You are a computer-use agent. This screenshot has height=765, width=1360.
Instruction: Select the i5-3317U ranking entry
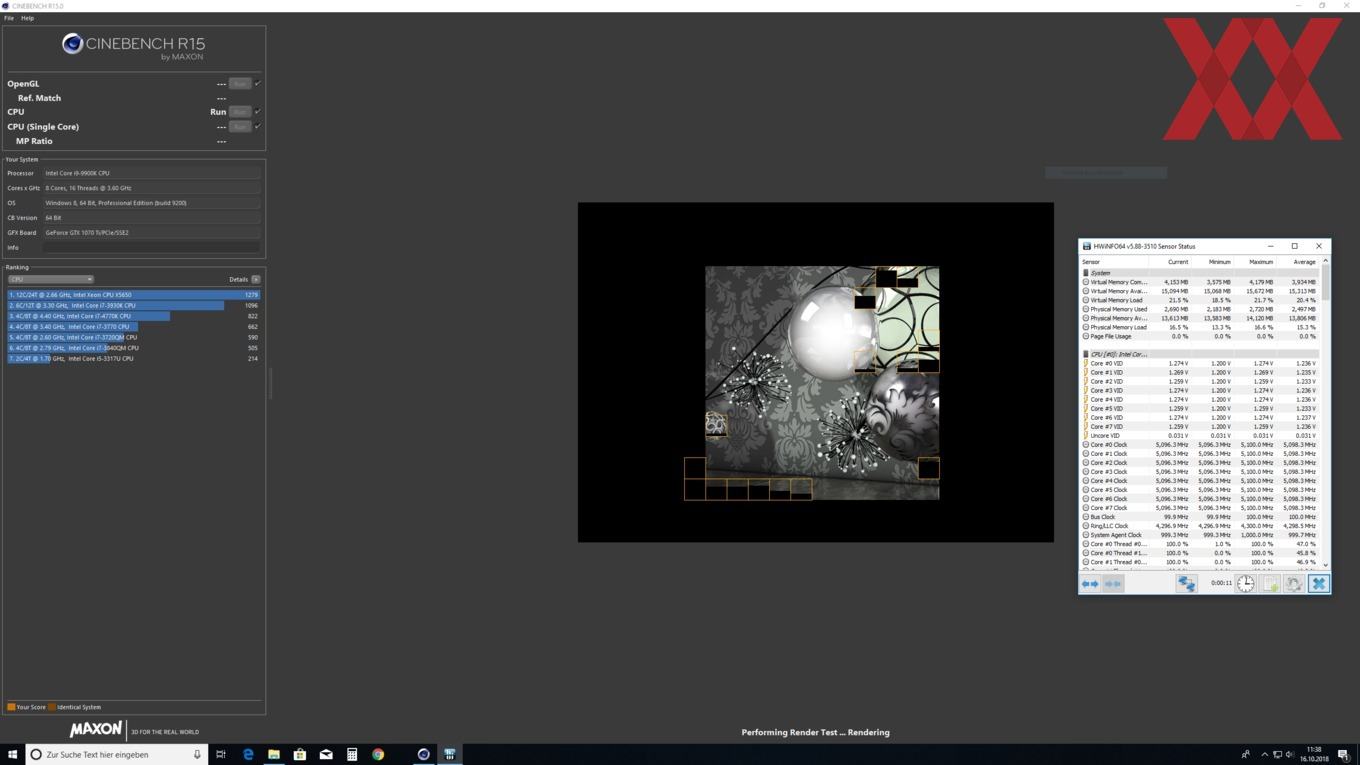pyautogui.click(x=133, y=358)
